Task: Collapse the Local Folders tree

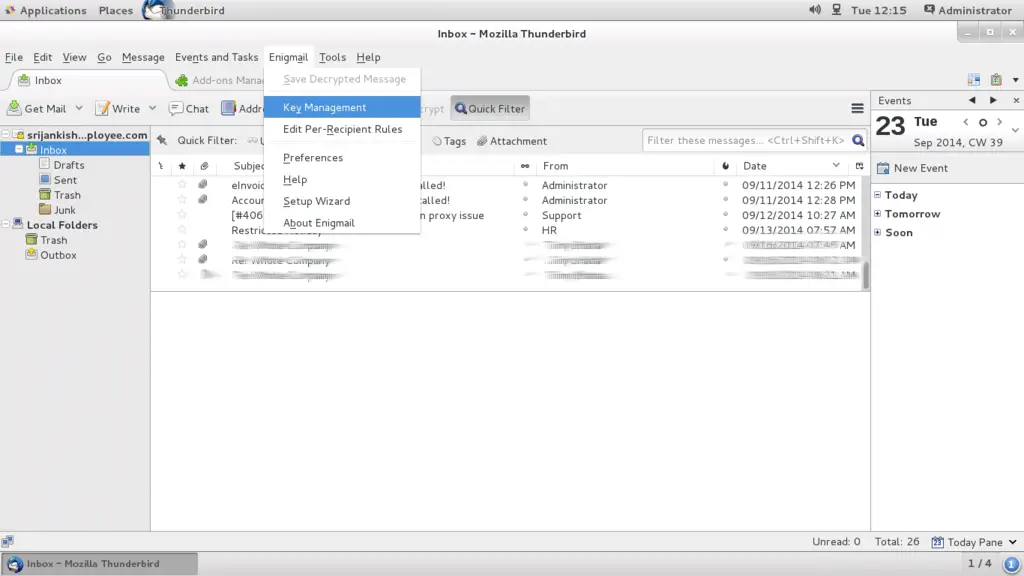Action: [6, 225]
